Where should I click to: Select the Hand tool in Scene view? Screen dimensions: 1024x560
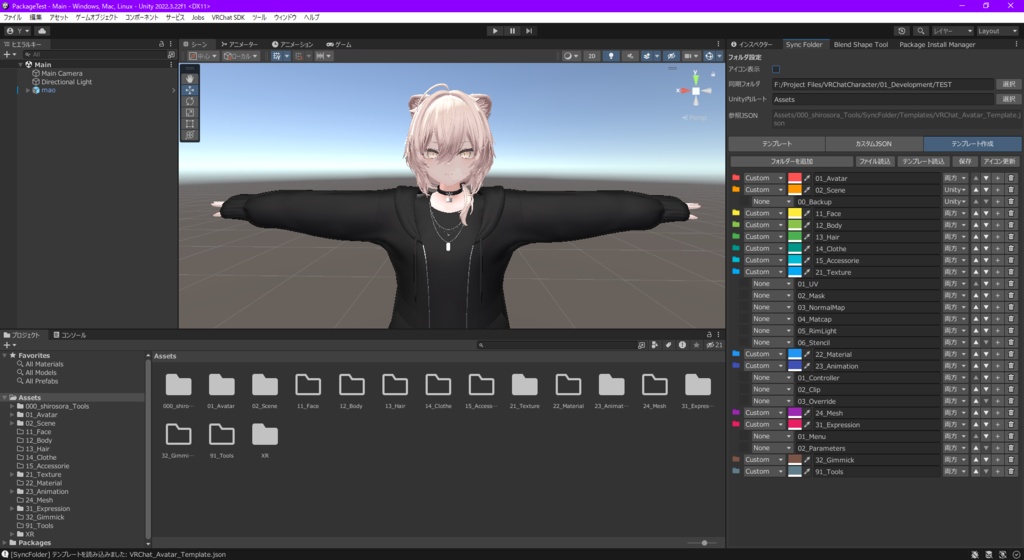(189, 78)
